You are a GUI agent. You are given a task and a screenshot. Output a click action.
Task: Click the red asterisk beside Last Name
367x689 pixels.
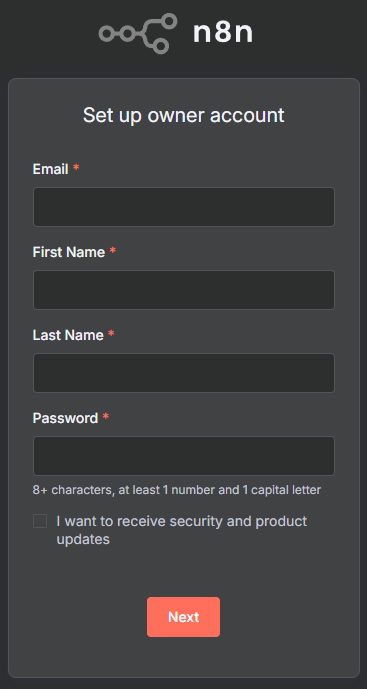[111, 334]
